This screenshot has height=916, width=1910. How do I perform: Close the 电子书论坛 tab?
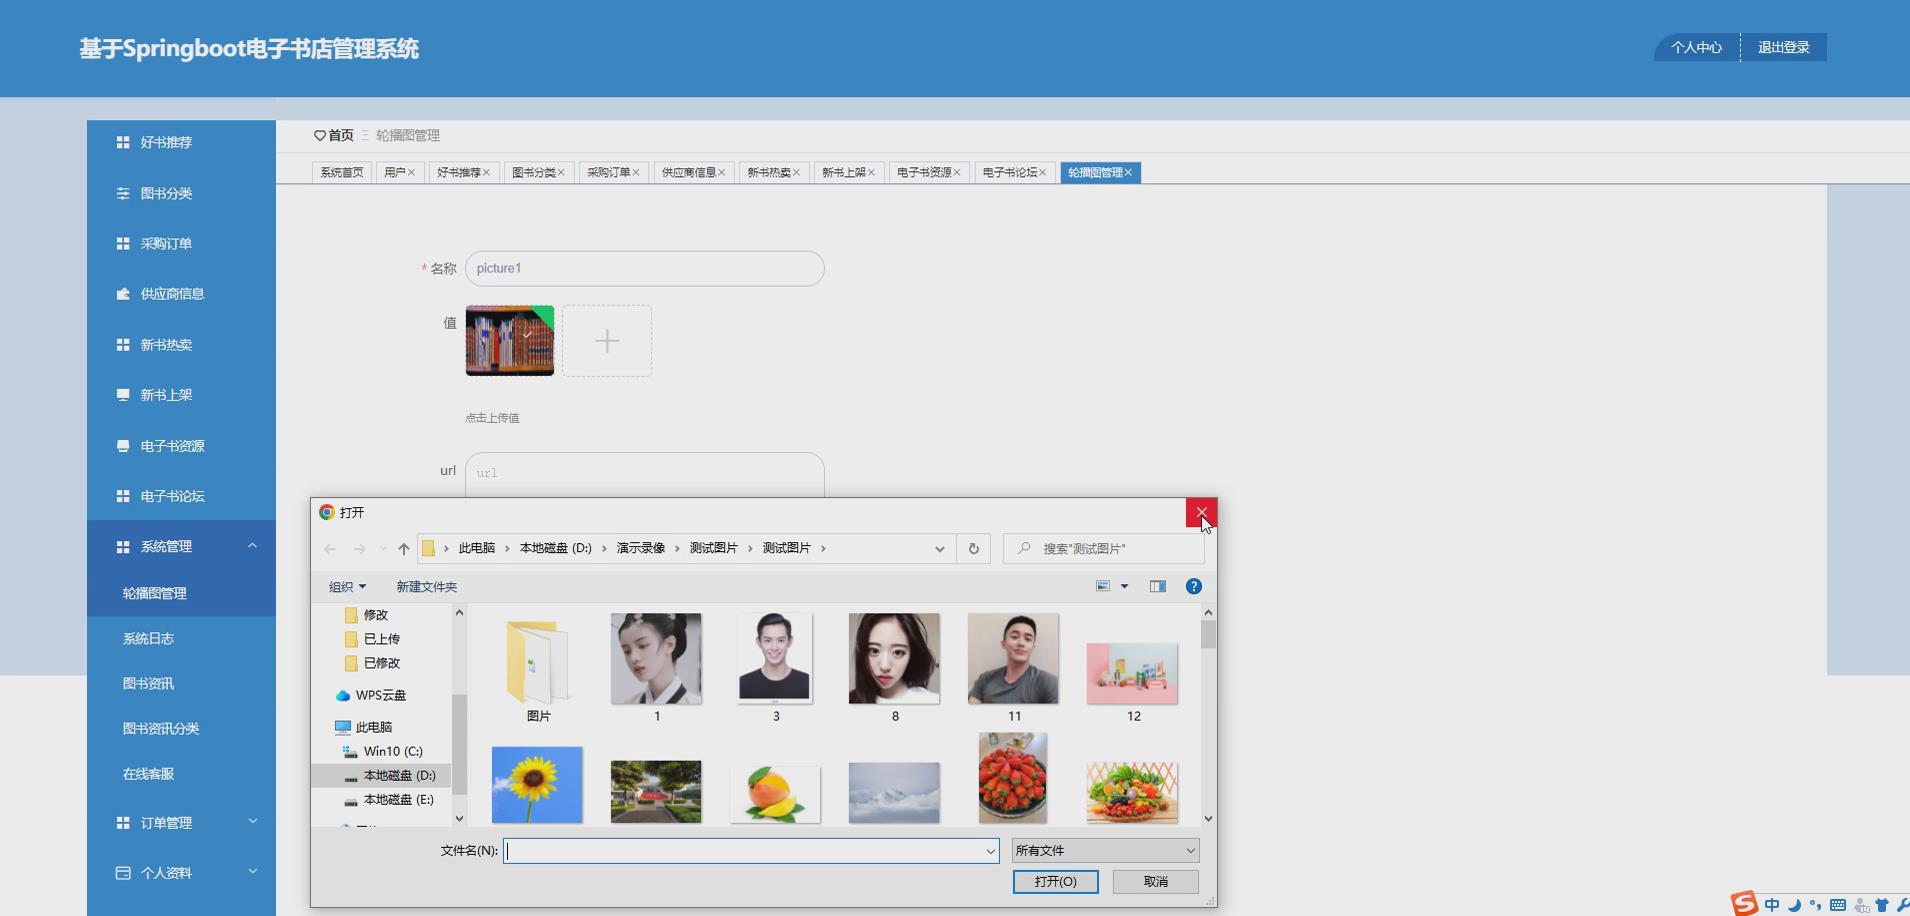tap(1042, 173)
